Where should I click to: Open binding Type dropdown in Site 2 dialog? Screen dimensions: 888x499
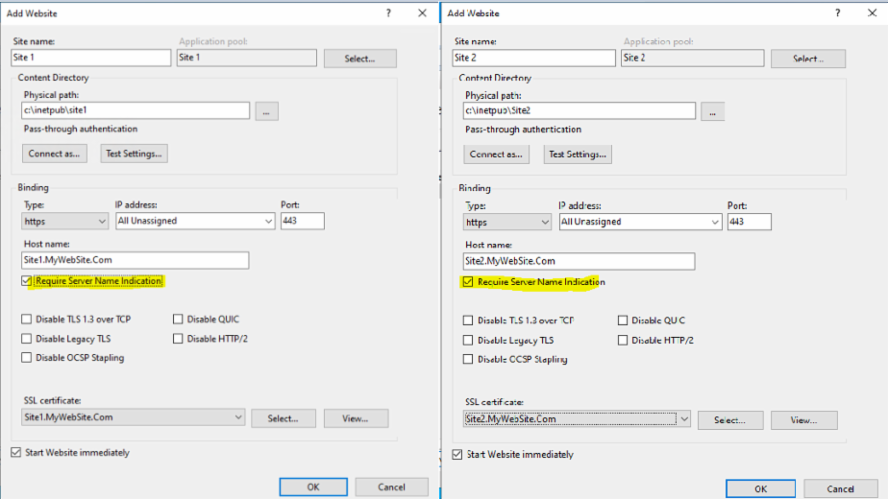coord(507,222)
